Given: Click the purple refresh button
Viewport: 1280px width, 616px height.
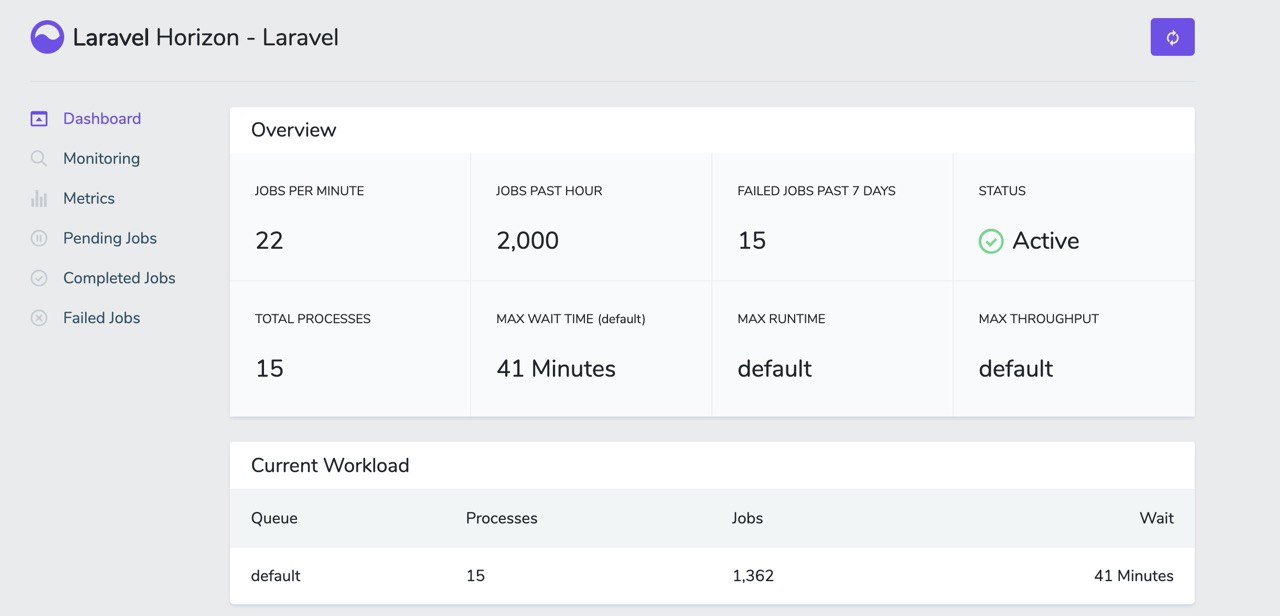Looking at the screenshot, I should point(1172,37).
